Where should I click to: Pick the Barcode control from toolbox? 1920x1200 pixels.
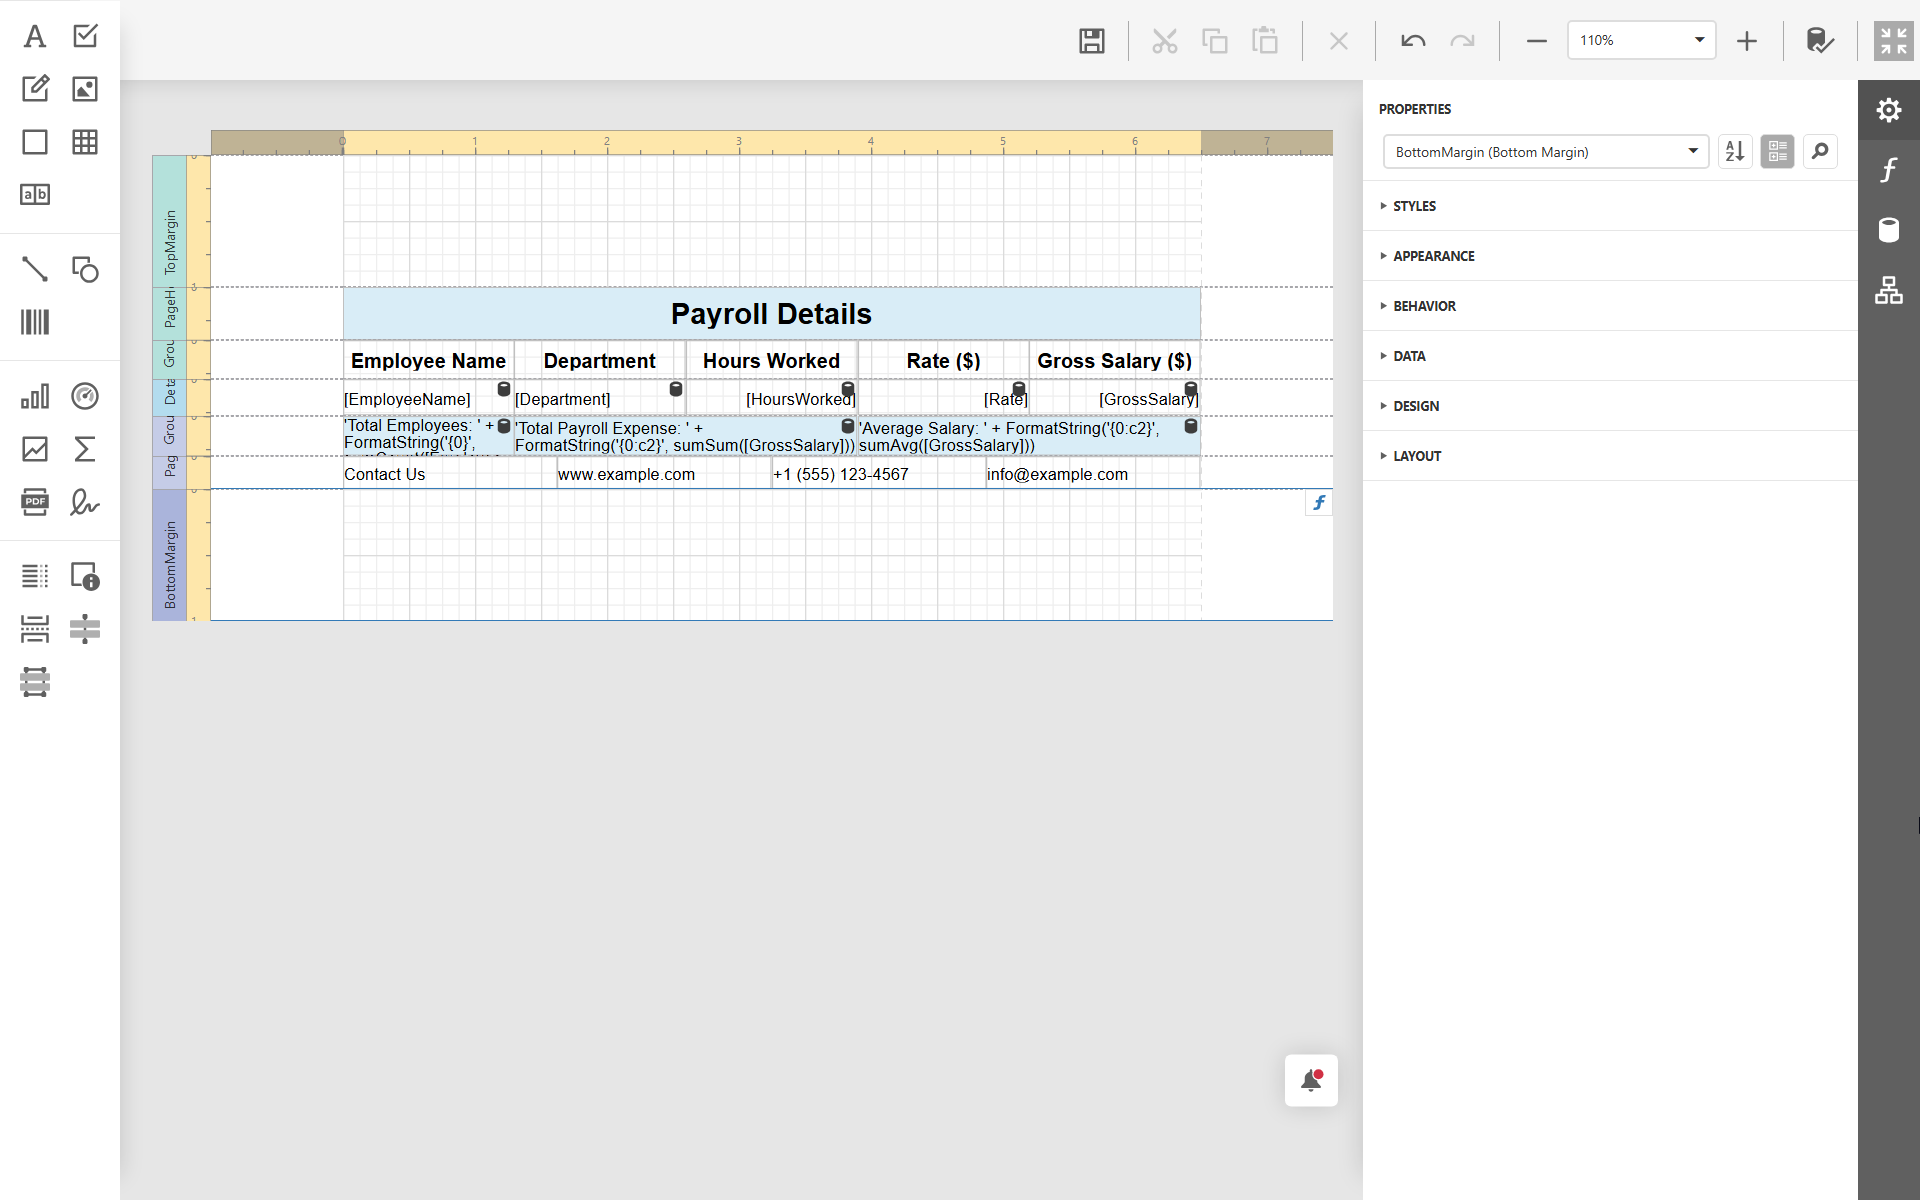coord(35,322)
